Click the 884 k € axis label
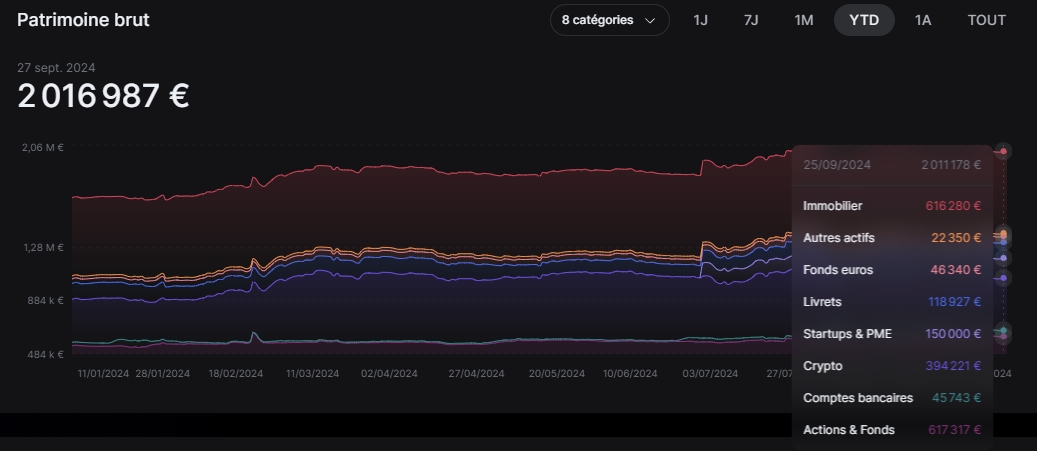 (x=45, y=301)
